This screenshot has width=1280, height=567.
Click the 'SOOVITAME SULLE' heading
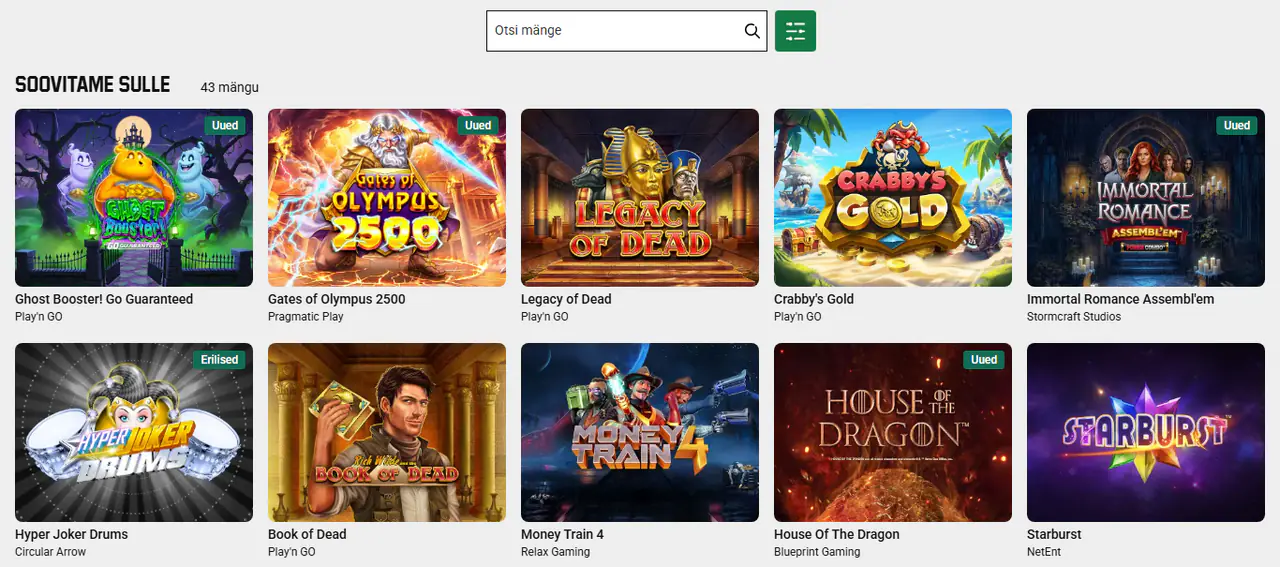pos(93,85)
